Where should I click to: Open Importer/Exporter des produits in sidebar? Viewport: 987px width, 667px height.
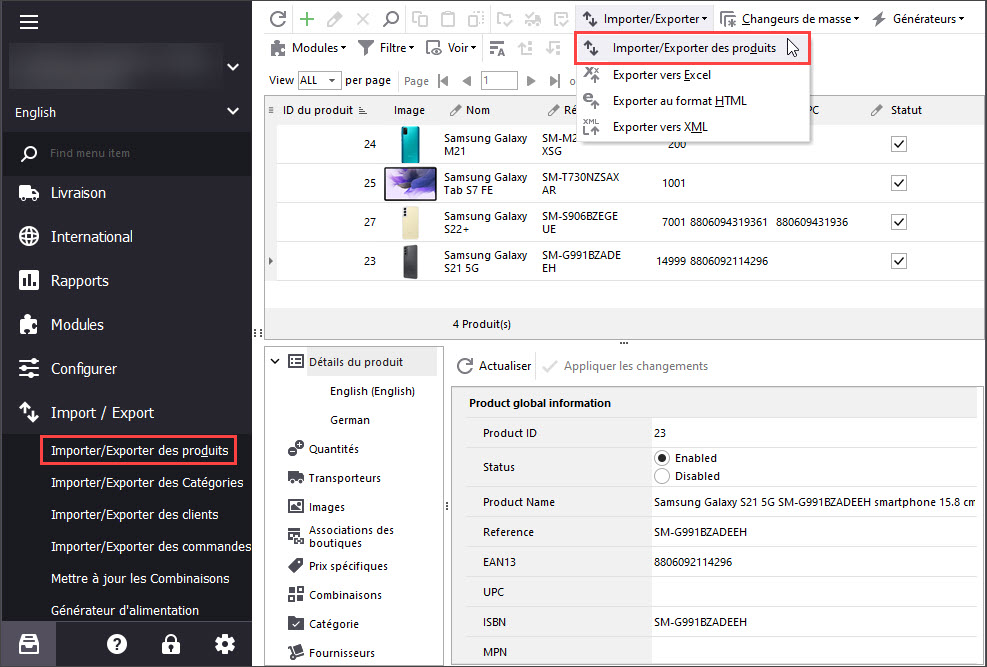(x=139, y=451)
